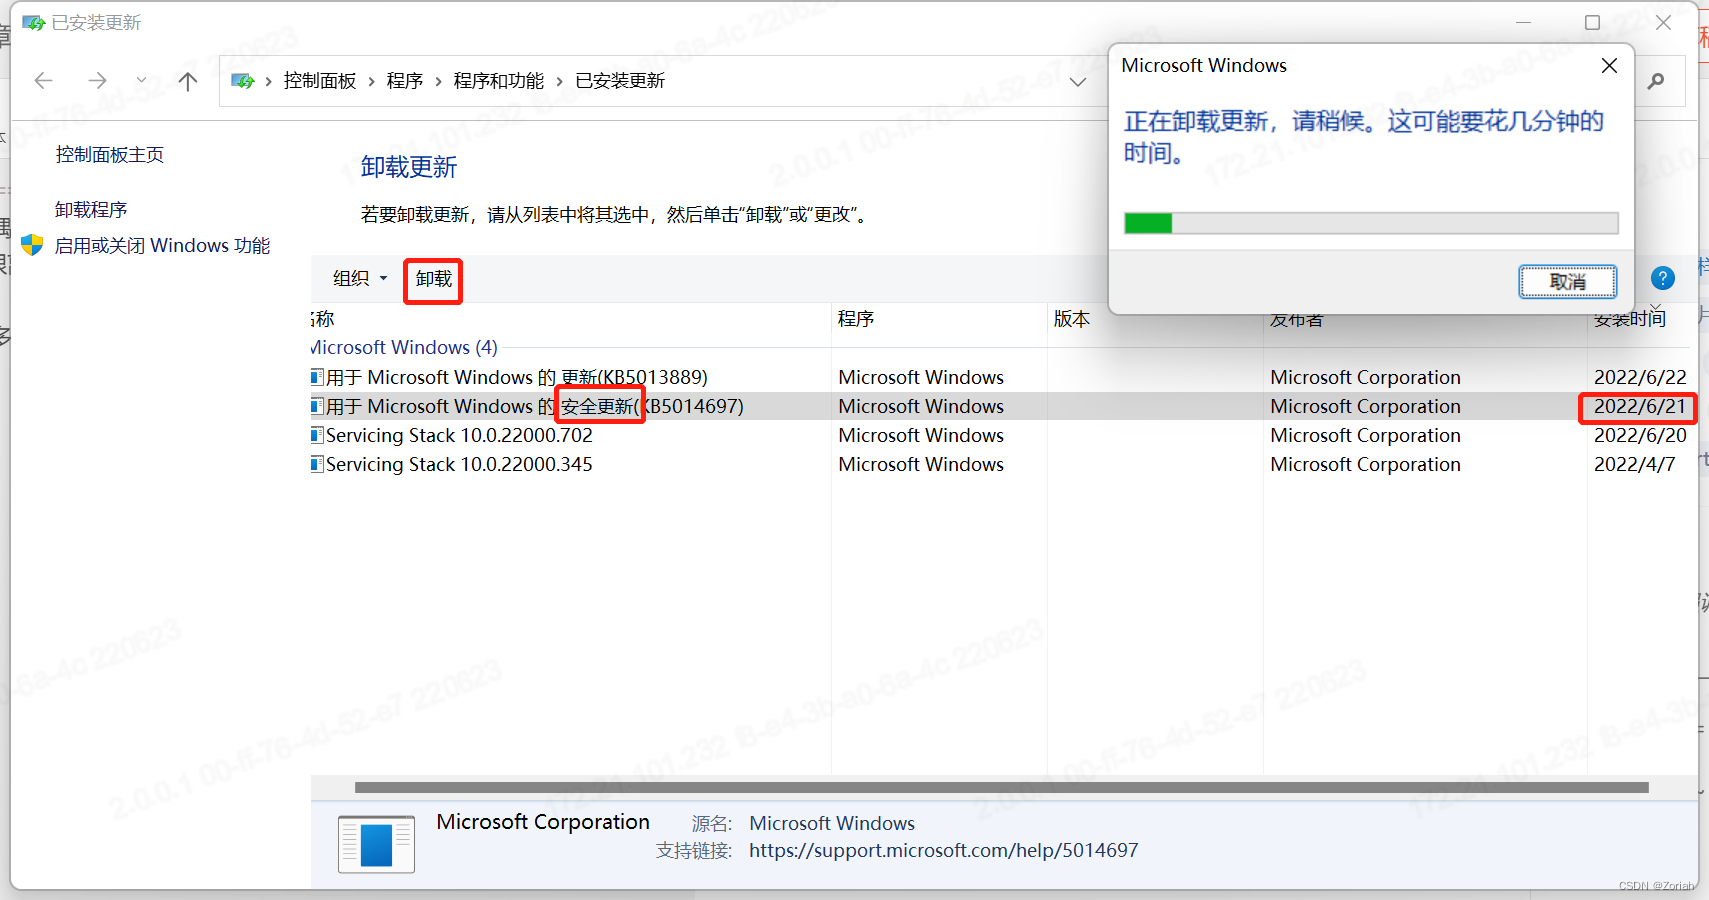Viewport: 1709px width, 900px height.
Task: Sort by the 程序 column header
Action: click(x=856, y=319)
